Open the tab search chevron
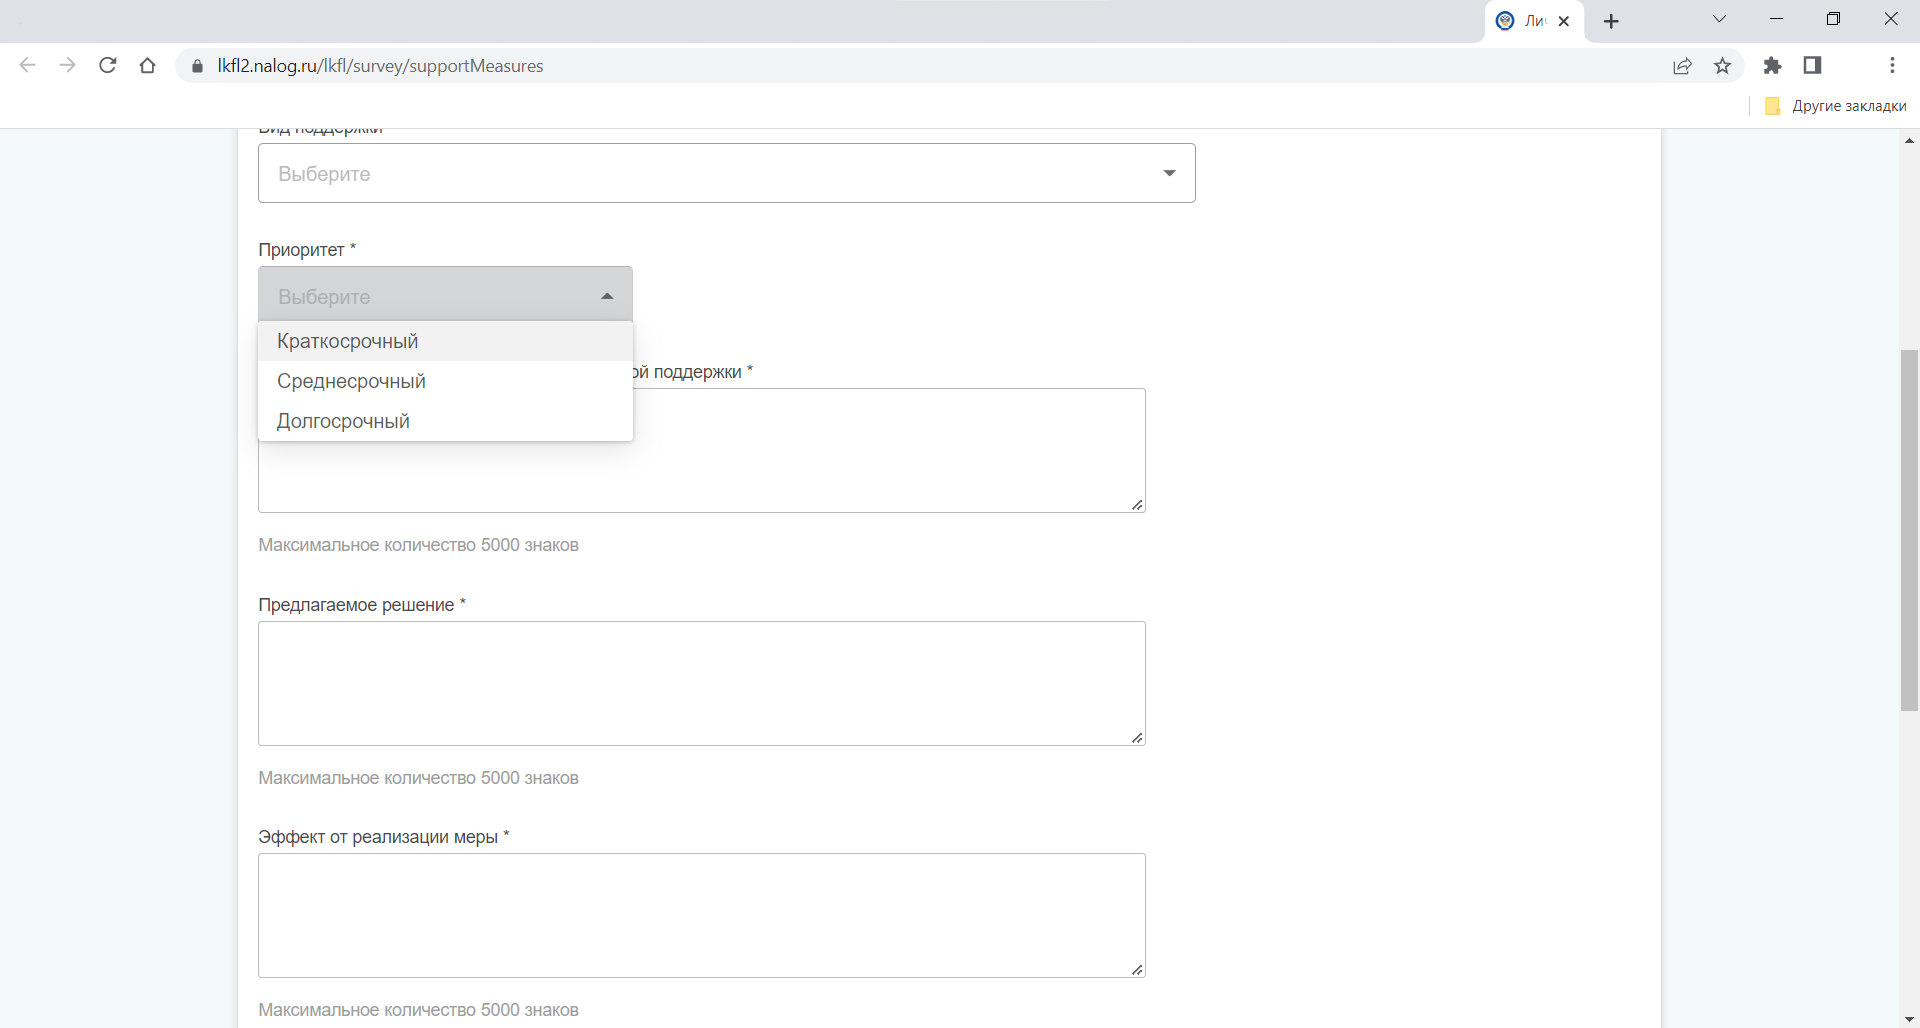Viewport: 1920px width, 1028px height. (x=1719, y=19)
